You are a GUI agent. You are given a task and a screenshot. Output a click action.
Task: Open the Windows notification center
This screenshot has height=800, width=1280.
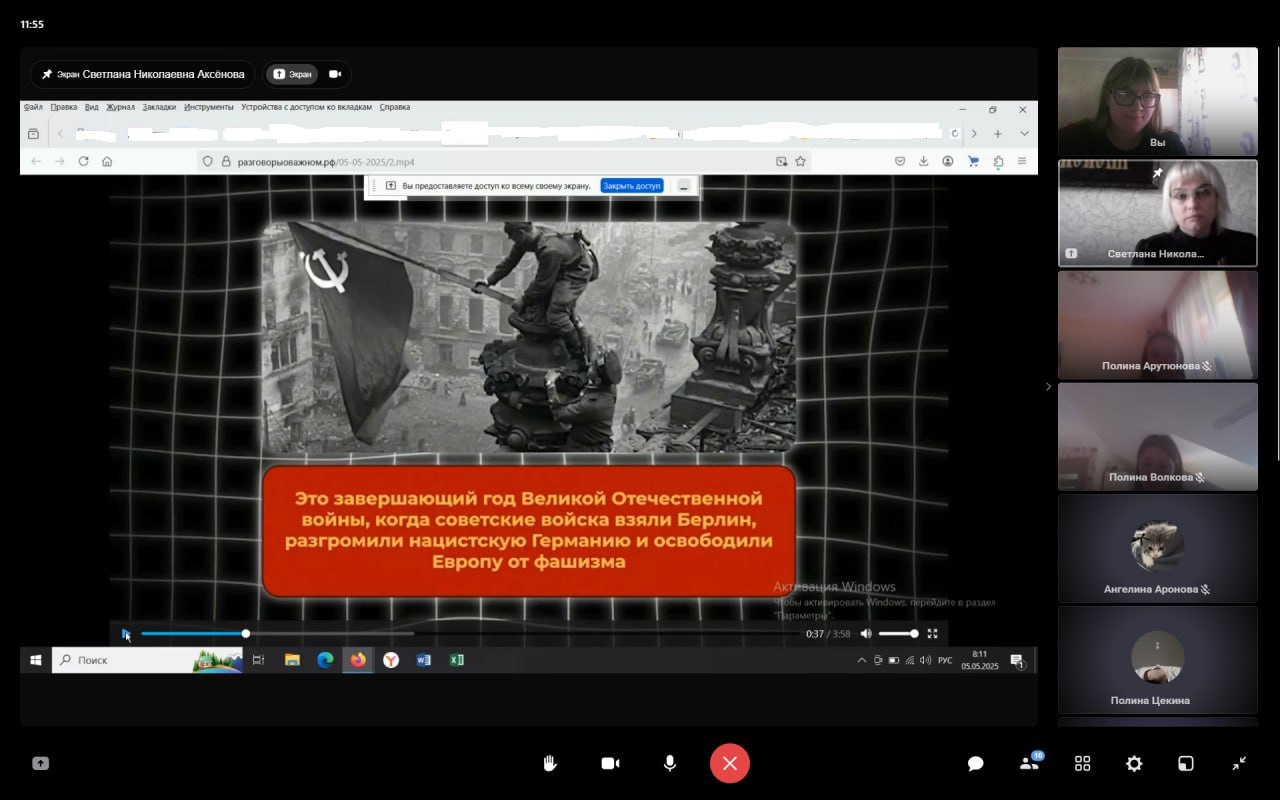[1017, 660]
